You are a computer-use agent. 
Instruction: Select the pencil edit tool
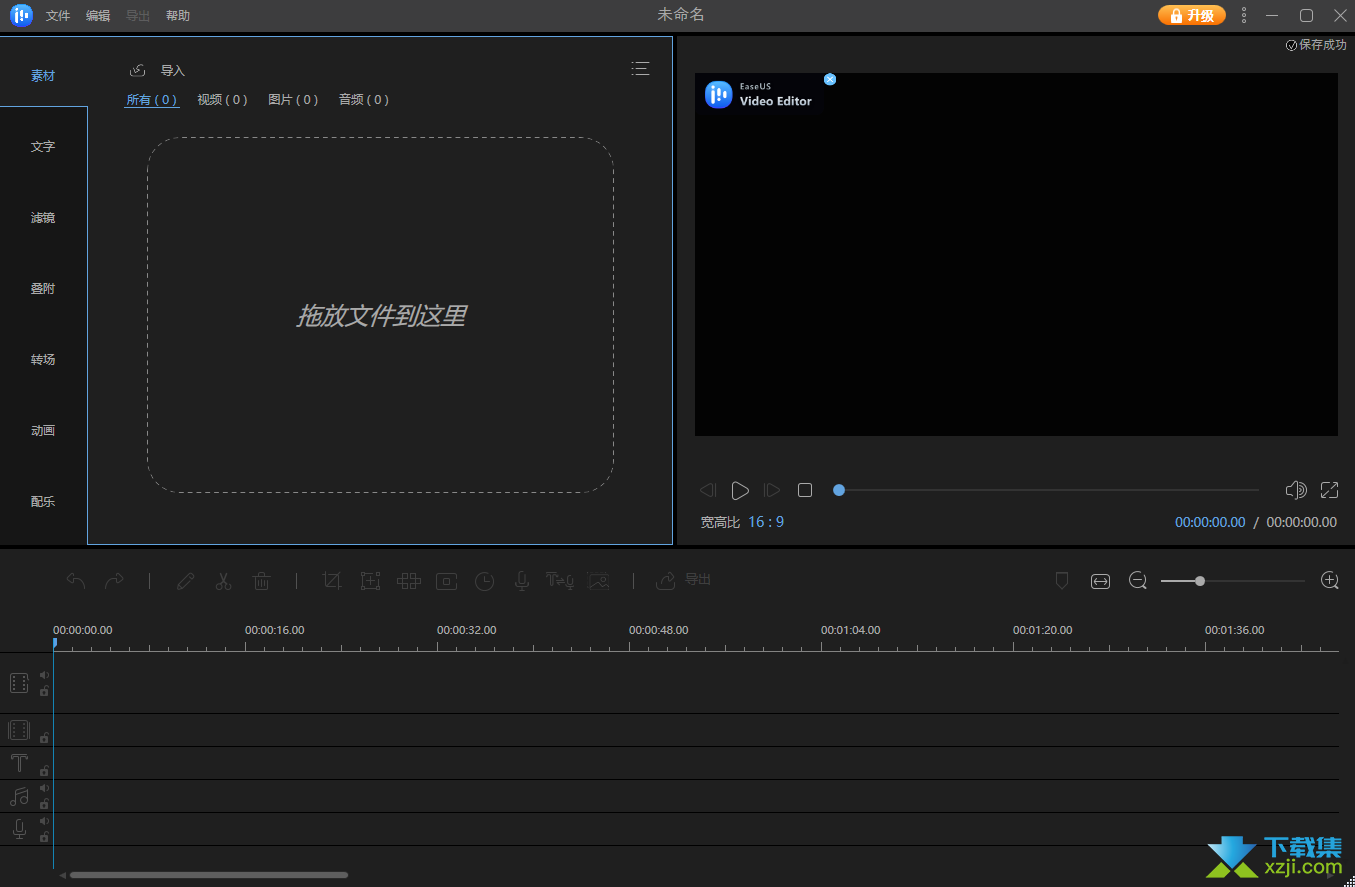[185, 581]
